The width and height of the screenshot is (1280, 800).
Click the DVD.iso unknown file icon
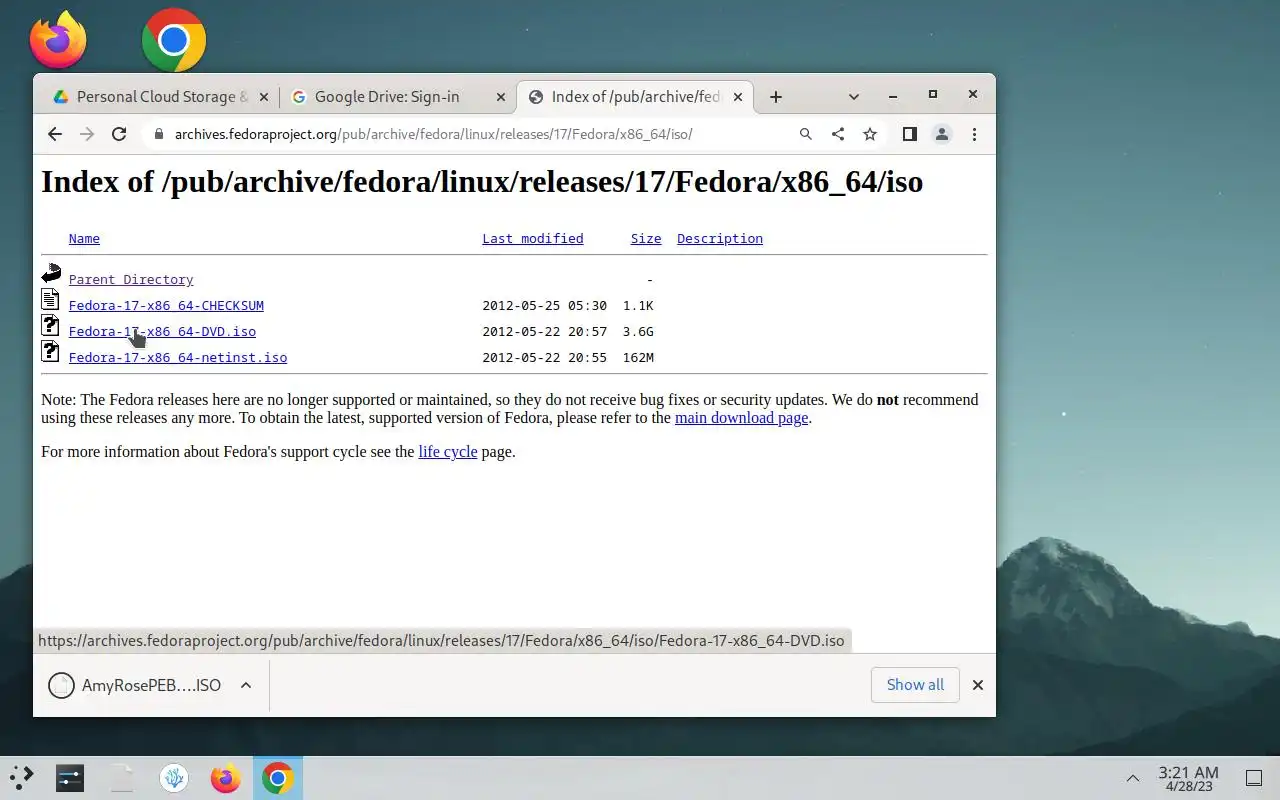[51, 325]
